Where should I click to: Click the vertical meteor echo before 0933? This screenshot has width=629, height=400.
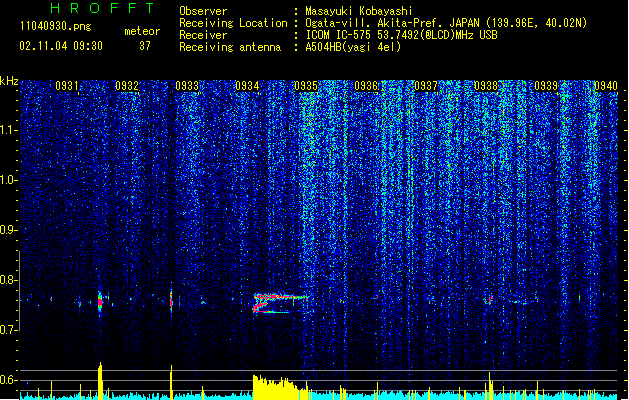coord(171,300)
